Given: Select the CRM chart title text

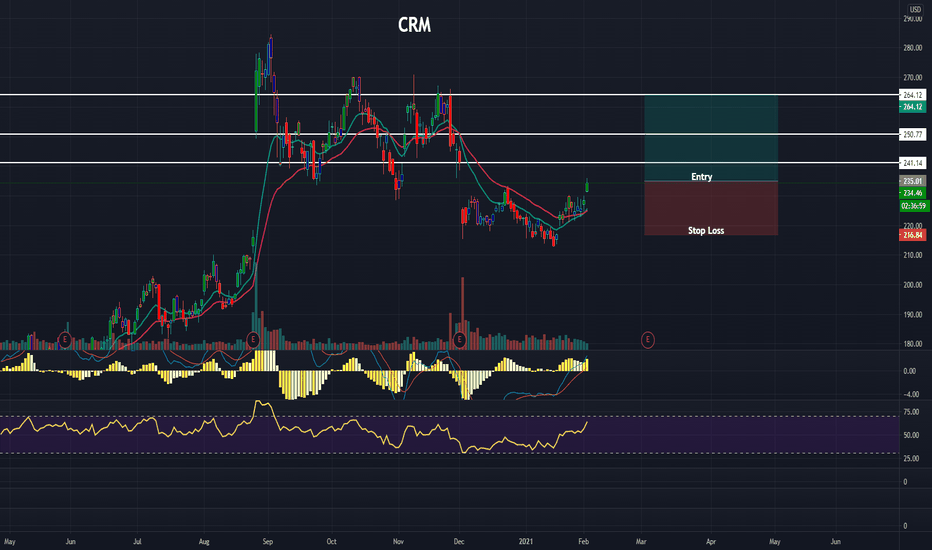Looking at the screenshot, I should point(414,25).
